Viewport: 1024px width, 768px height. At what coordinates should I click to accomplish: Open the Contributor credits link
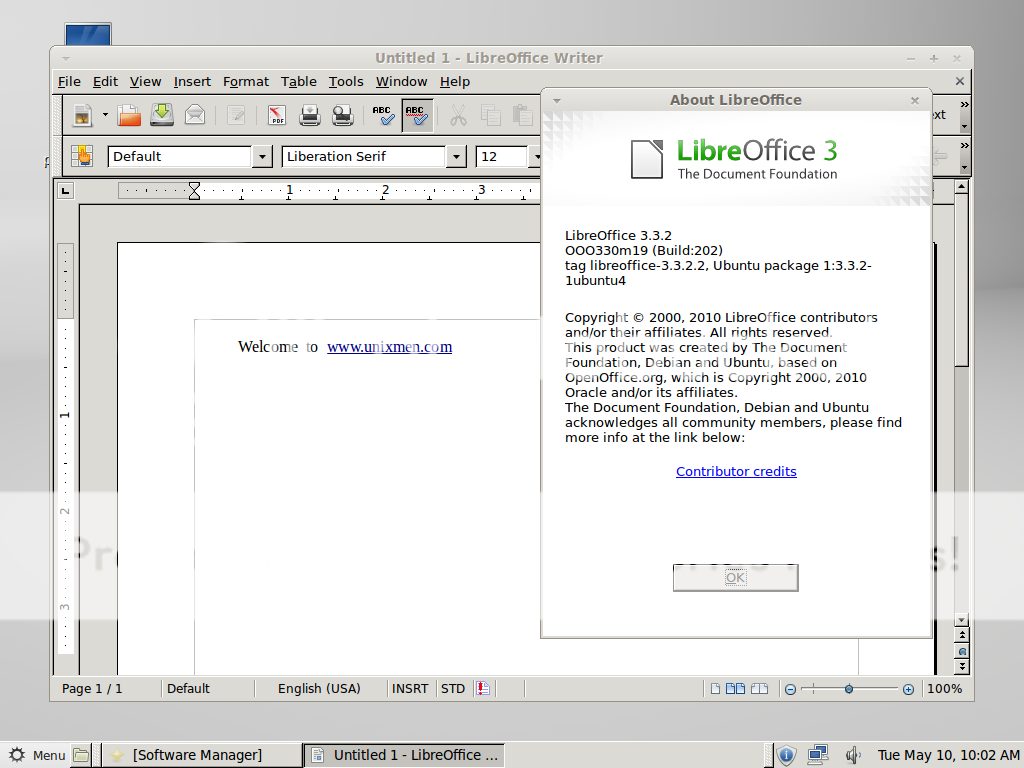pos(736,472)
